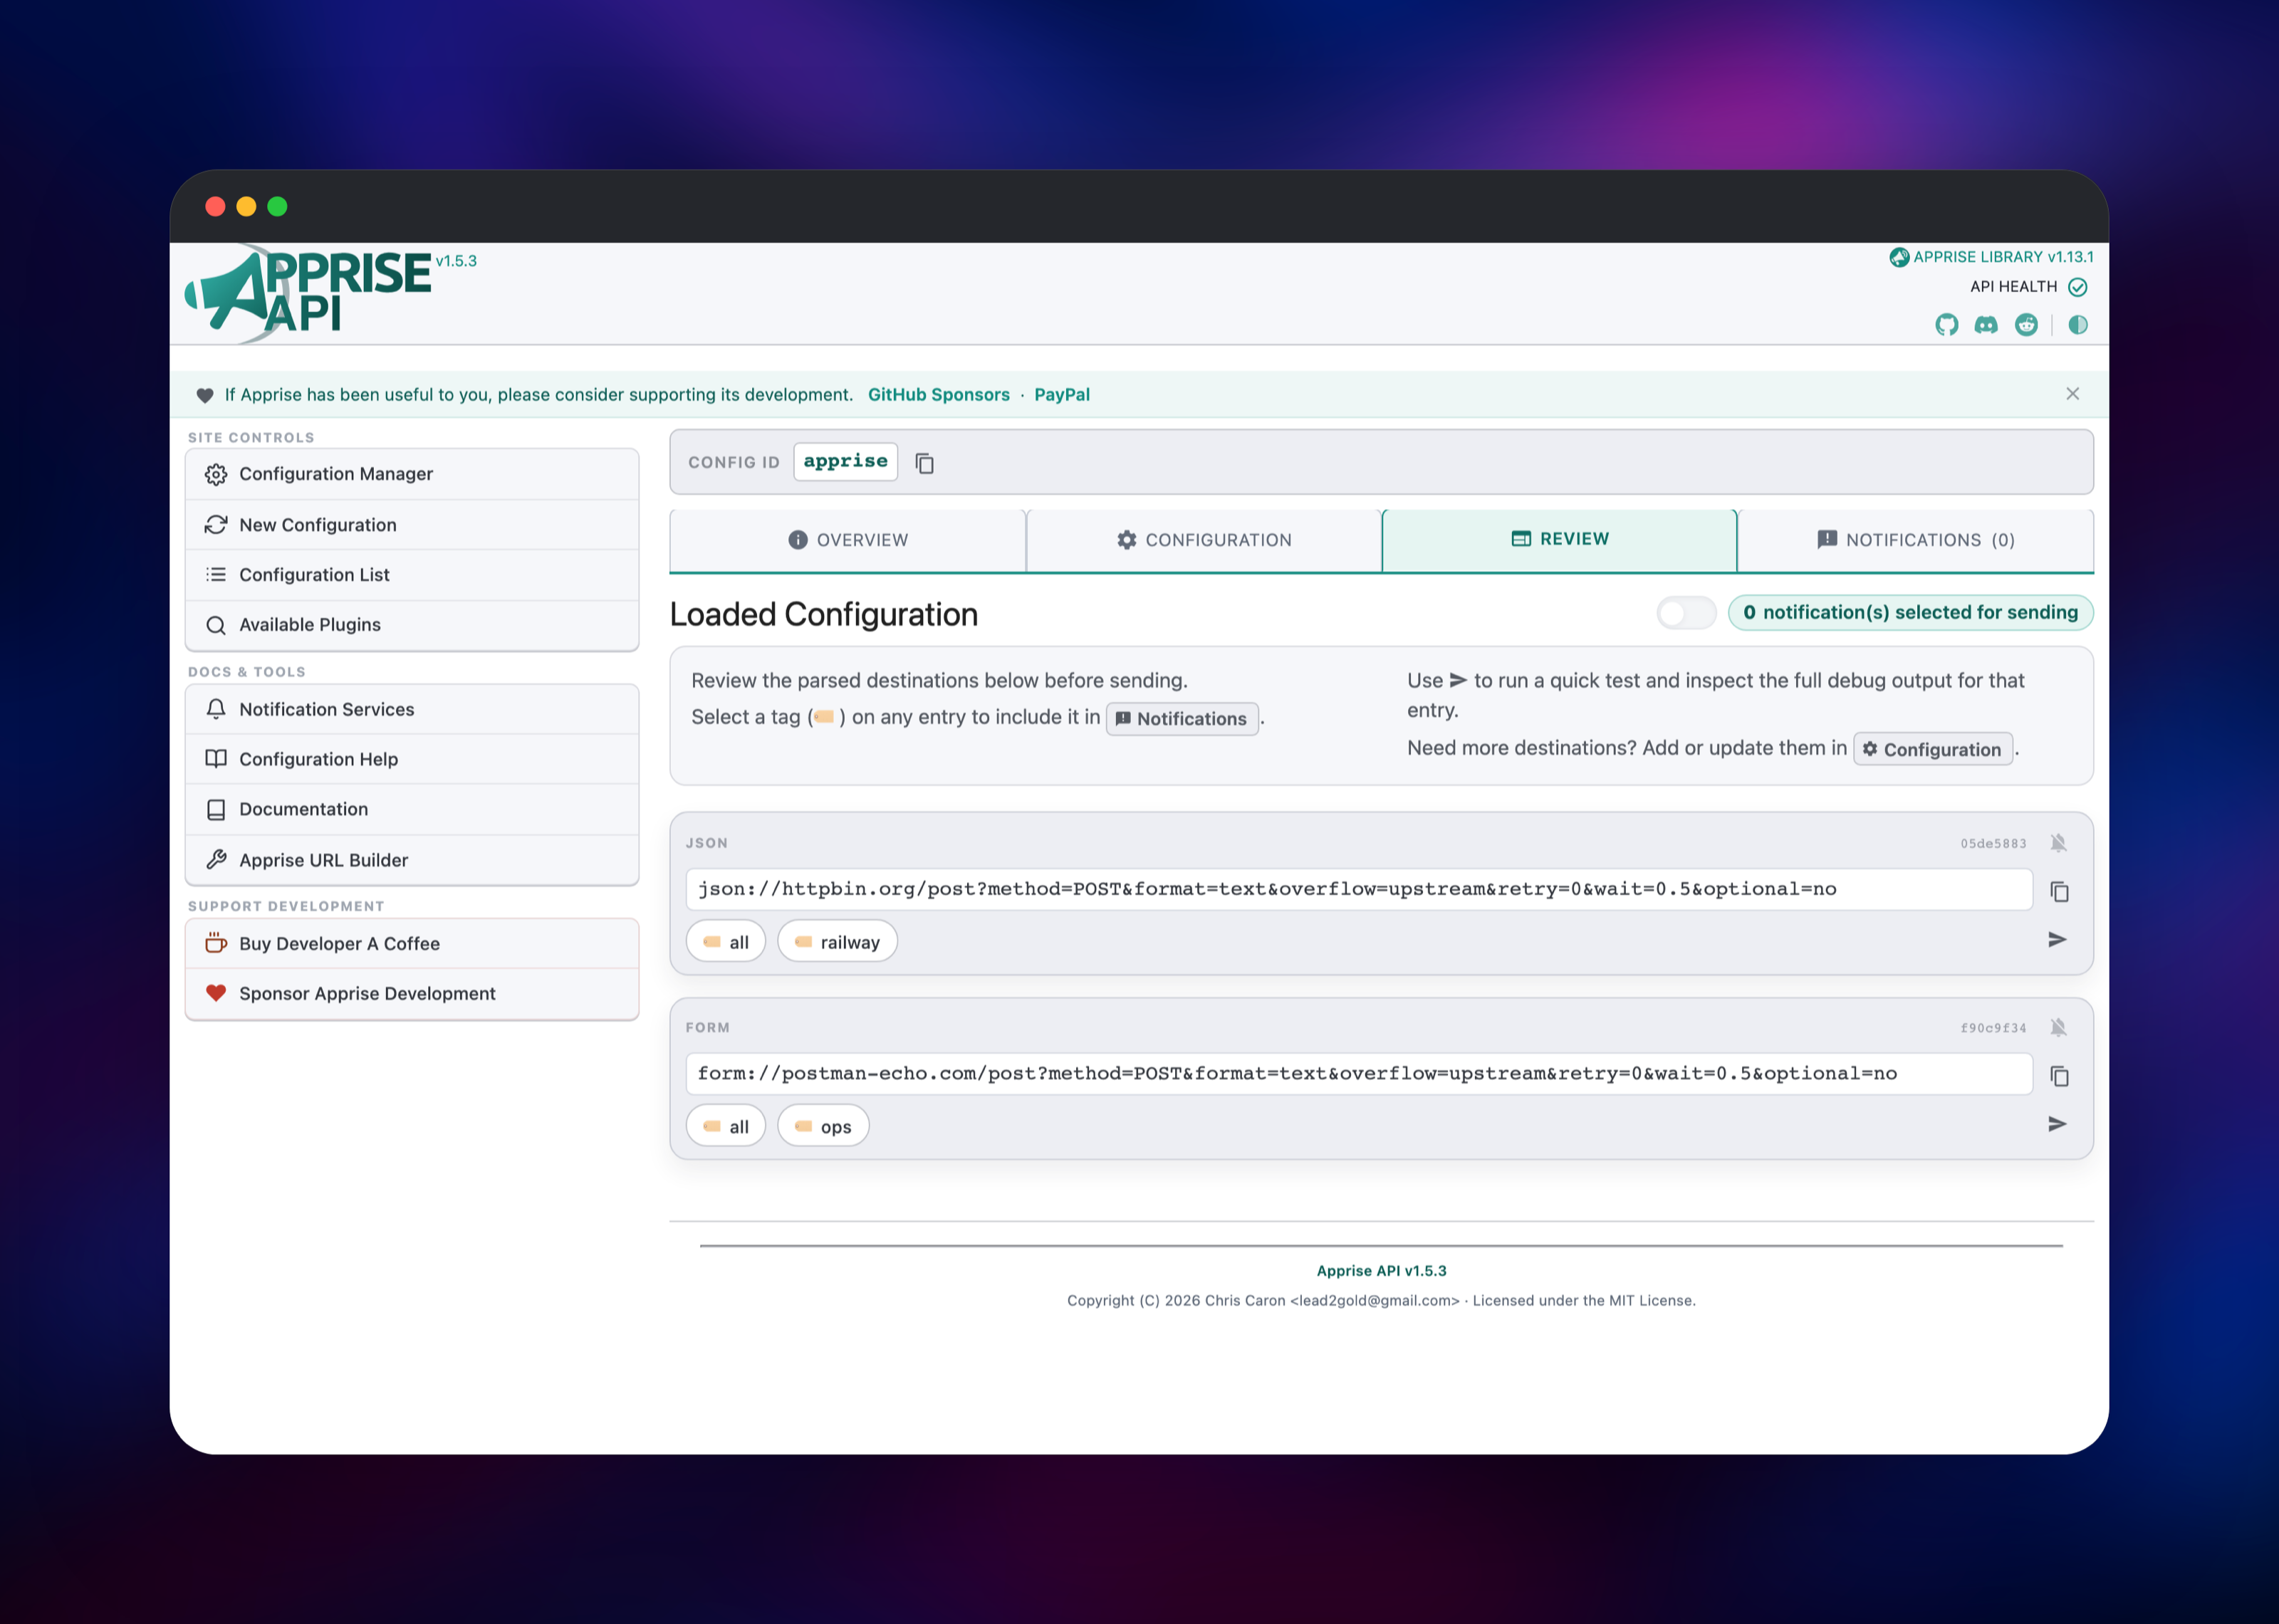Select the railway tag

click(x=838, y=942)
